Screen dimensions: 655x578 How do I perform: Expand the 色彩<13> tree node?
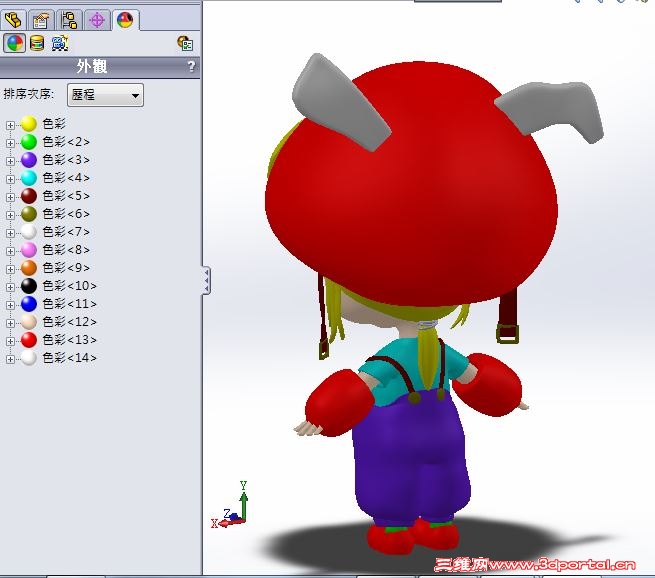[10, 340]
